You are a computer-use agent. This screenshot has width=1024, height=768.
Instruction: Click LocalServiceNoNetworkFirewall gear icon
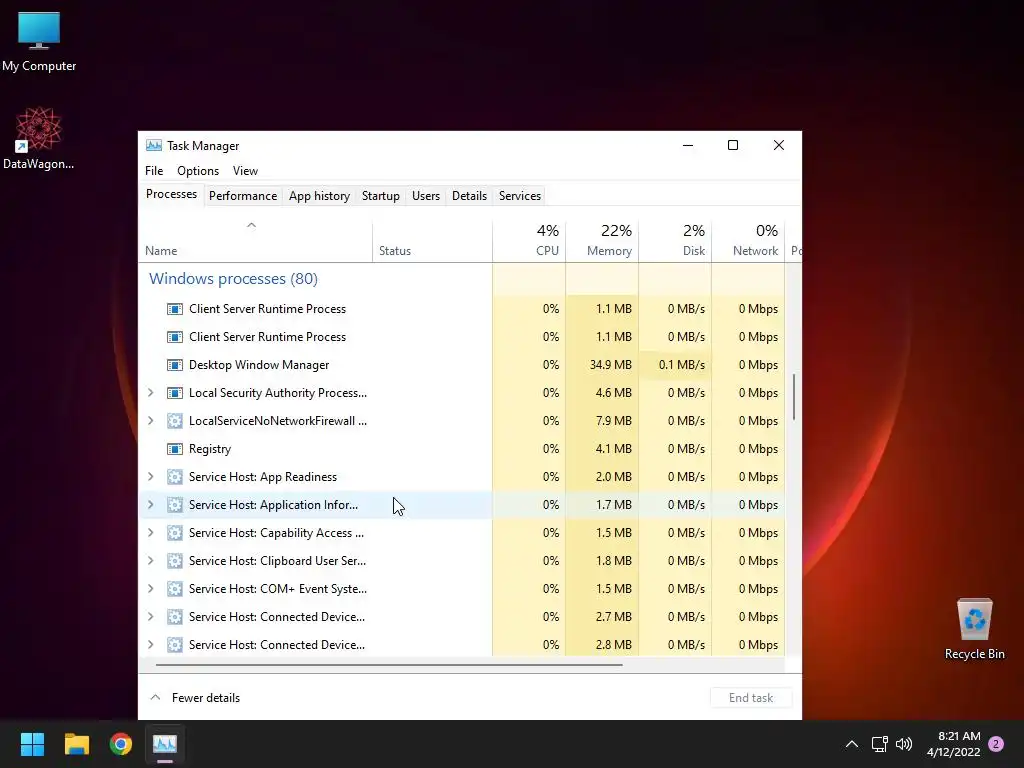[174, 421]
